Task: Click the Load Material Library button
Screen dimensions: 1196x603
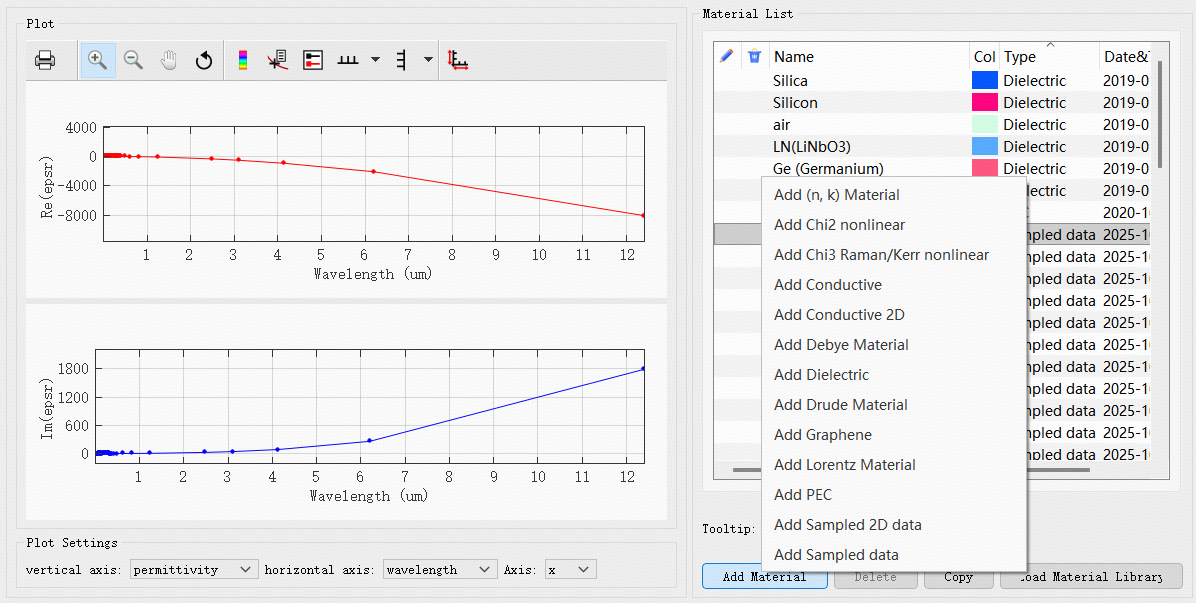Action: tap(1090, 577)
